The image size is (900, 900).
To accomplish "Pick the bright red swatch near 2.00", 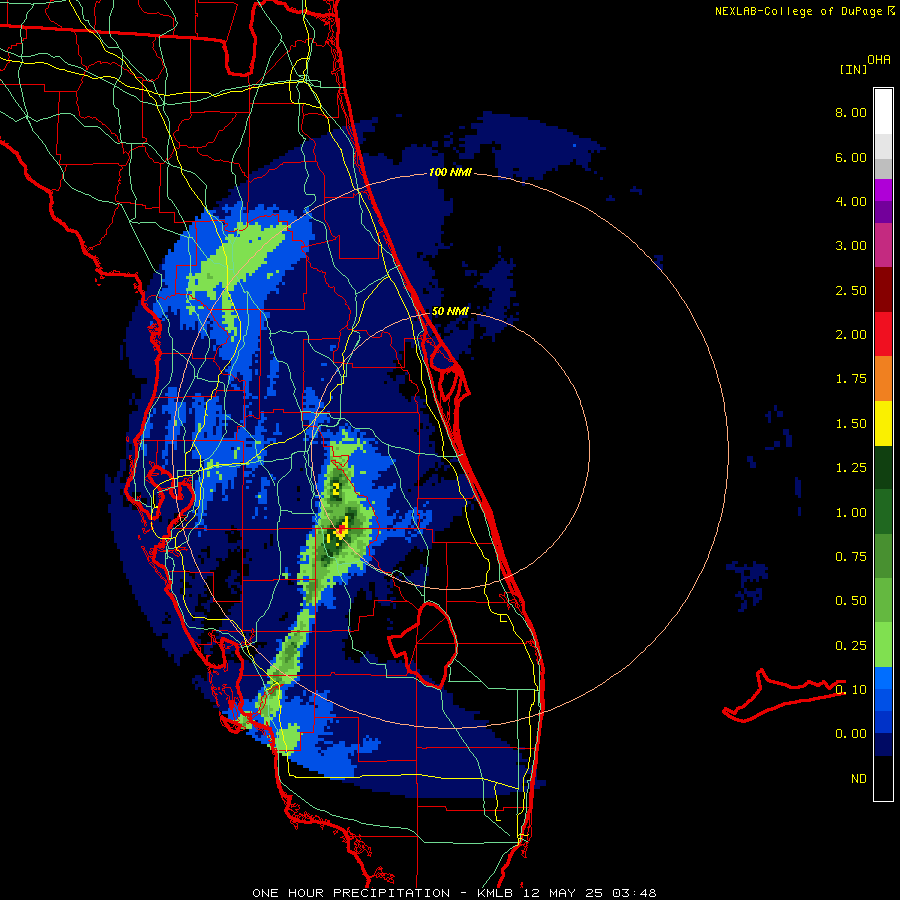I will [x=883, y=334].
